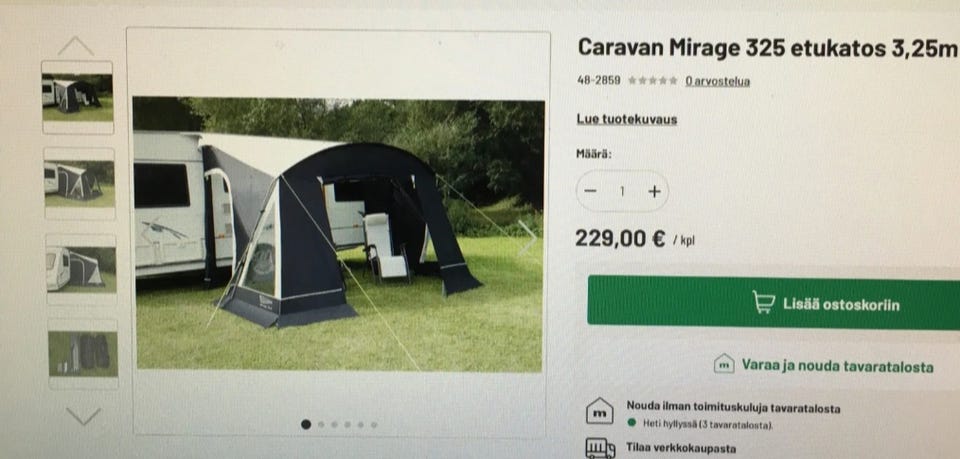This screenshot has width=960, height=459.
Task: Choose Varaa ja nouda tavaratalosta
Action: point(824,365)
